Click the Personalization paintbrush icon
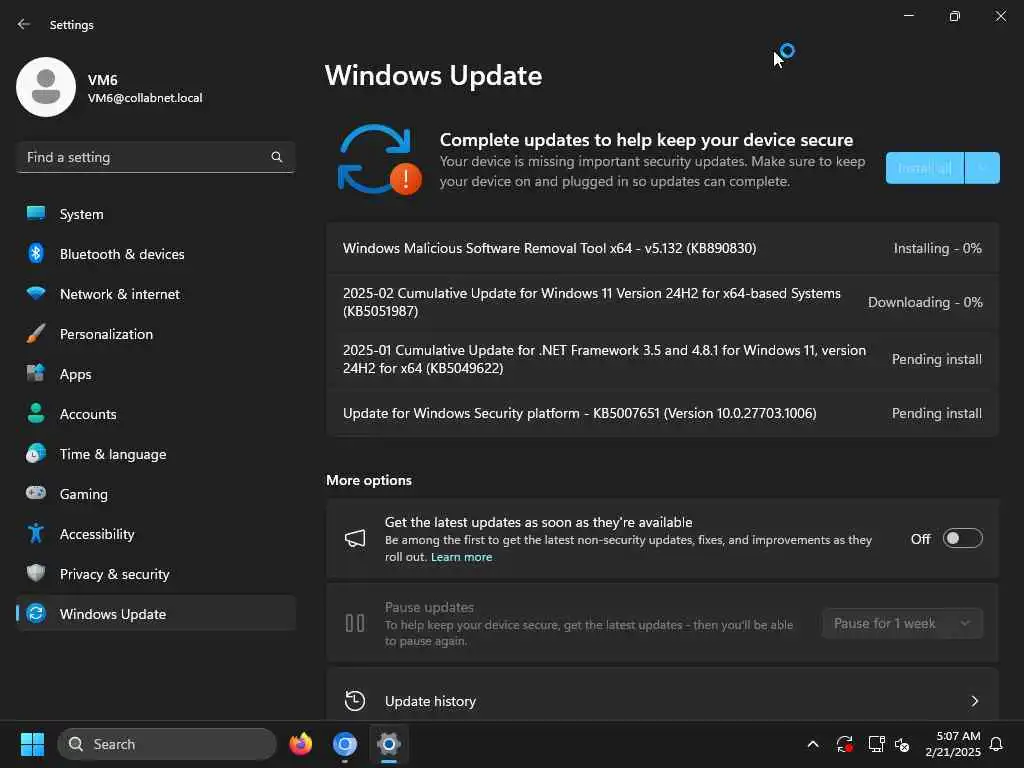Screen dimensions: 1024x768 coord(36,334)
